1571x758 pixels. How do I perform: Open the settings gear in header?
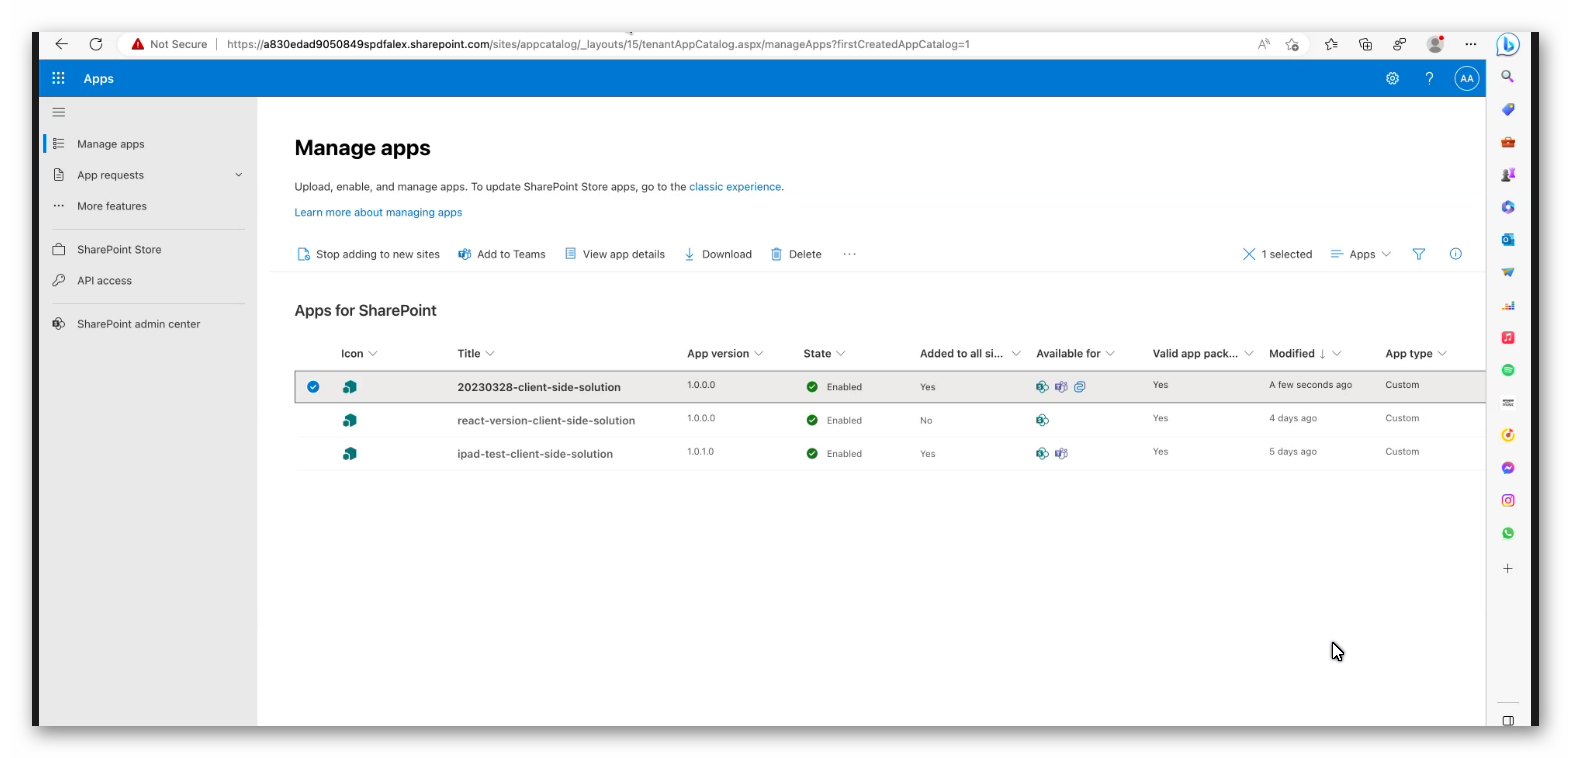(1392, 78)
